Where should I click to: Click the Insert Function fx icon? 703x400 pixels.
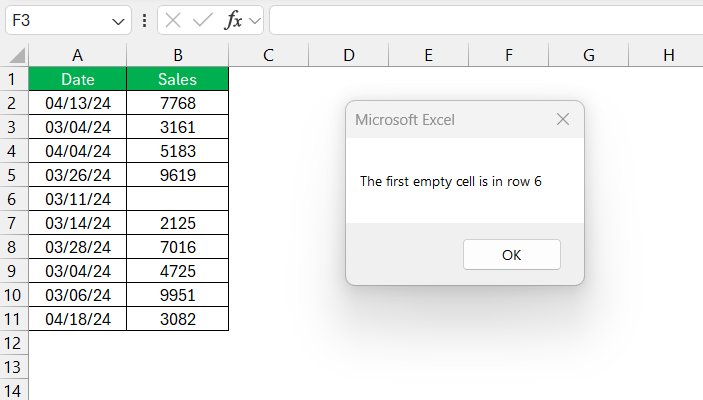(x=233, y=20)
